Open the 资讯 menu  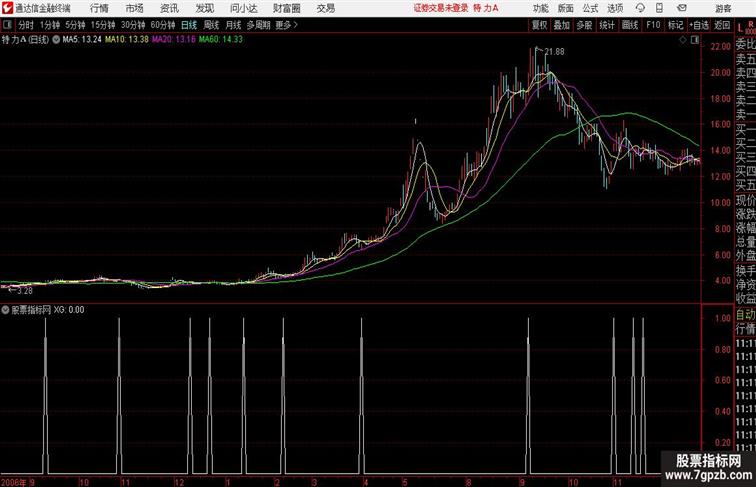169,8
